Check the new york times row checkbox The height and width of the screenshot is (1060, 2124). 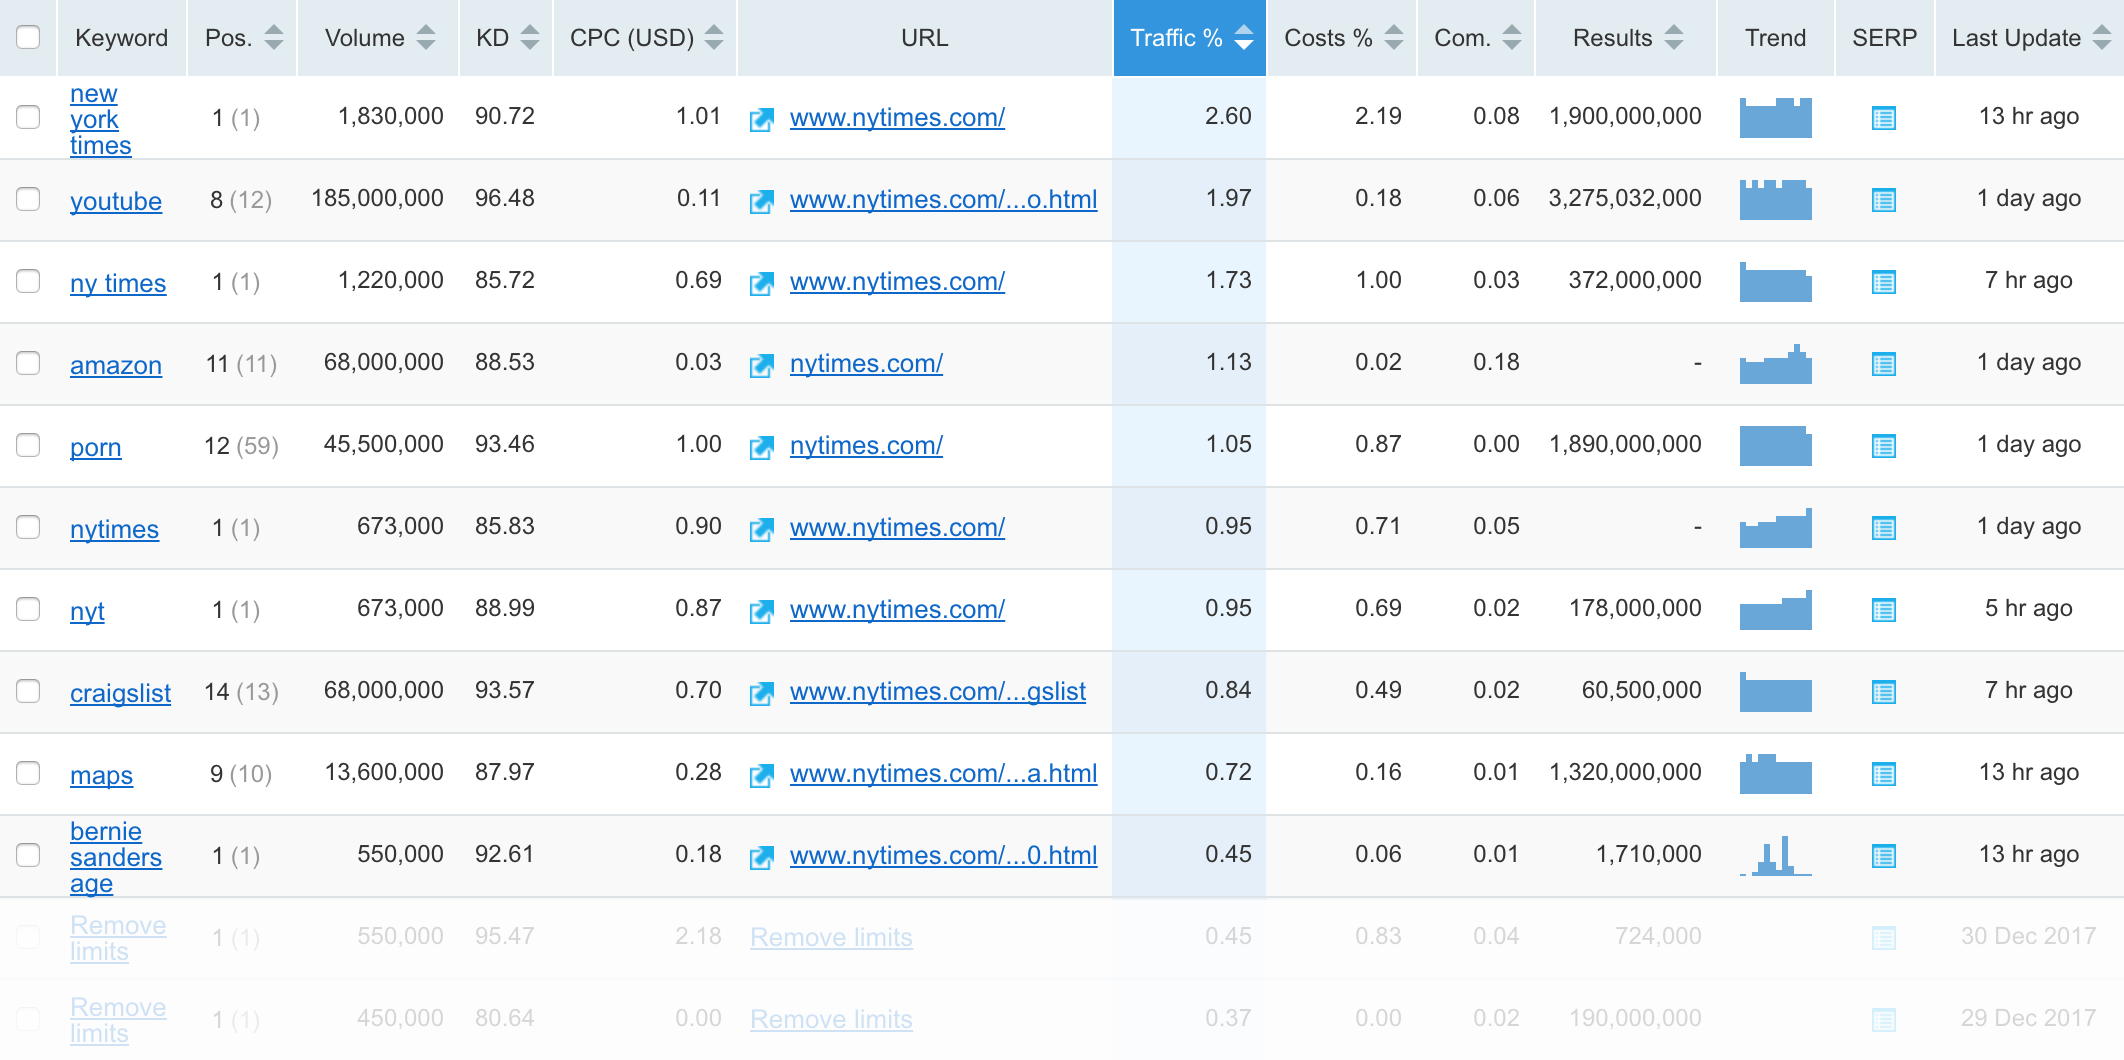[28, 117]
